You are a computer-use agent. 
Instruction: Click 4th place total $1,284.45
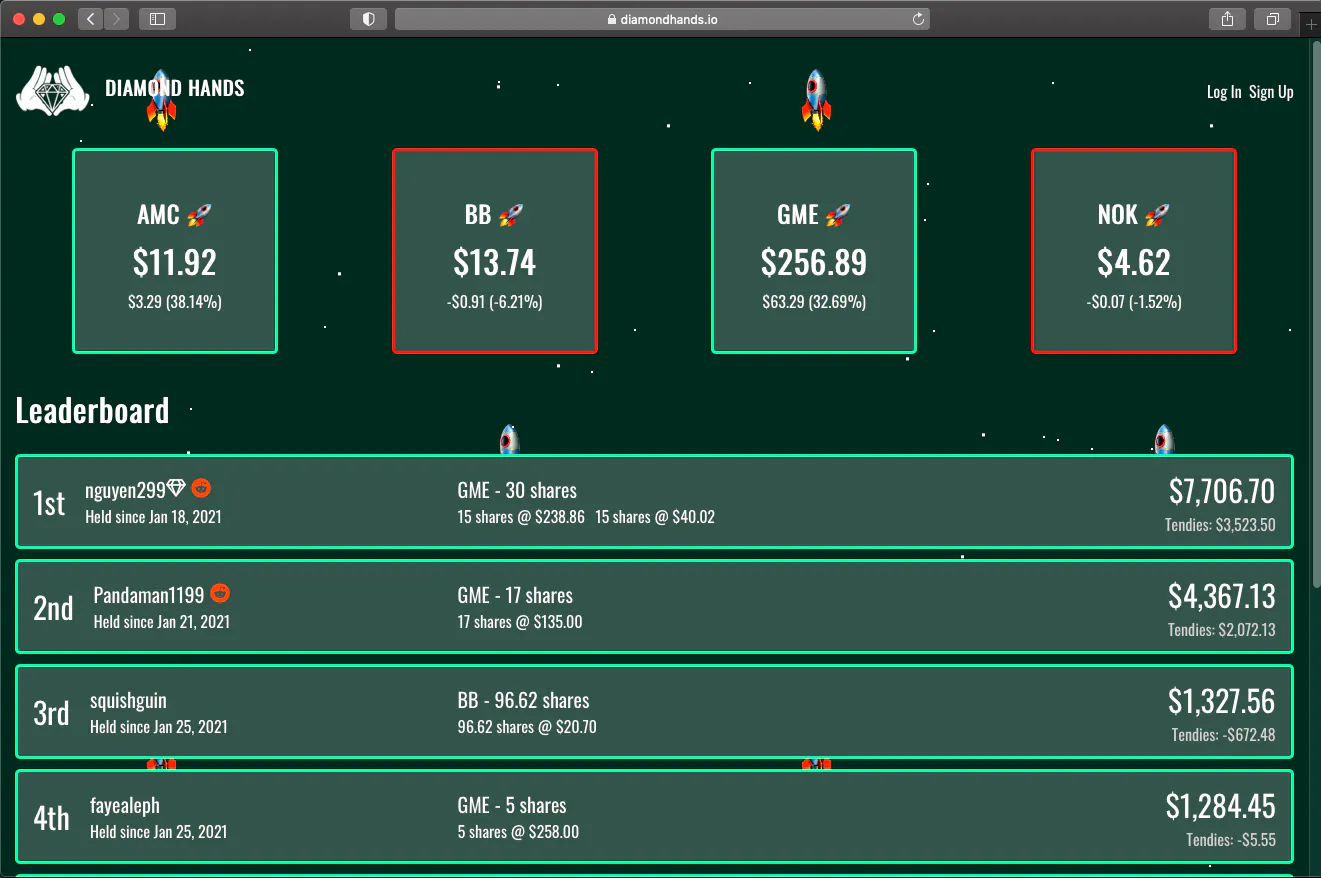(1221, 806)
